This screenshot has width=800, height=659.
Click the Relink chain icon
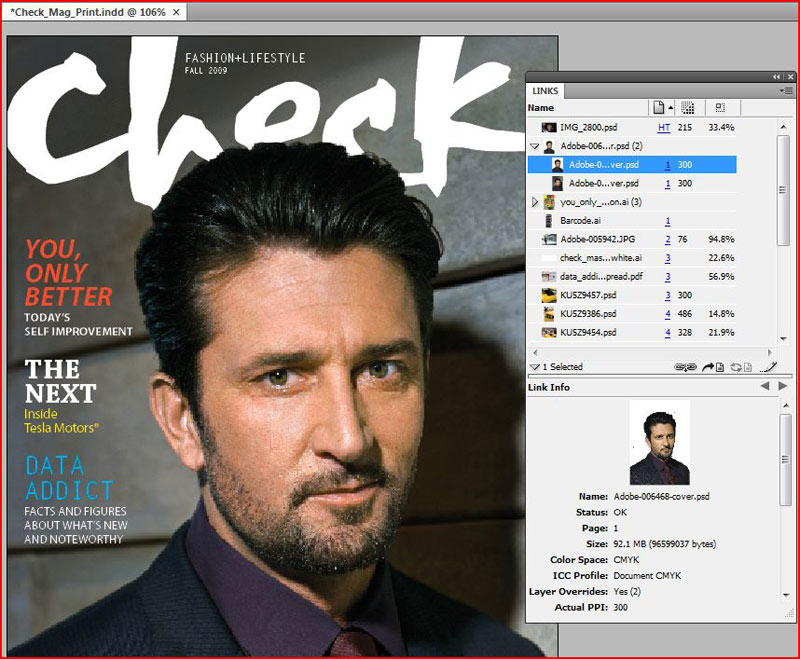pyautogui.click(x=685, y=367)
